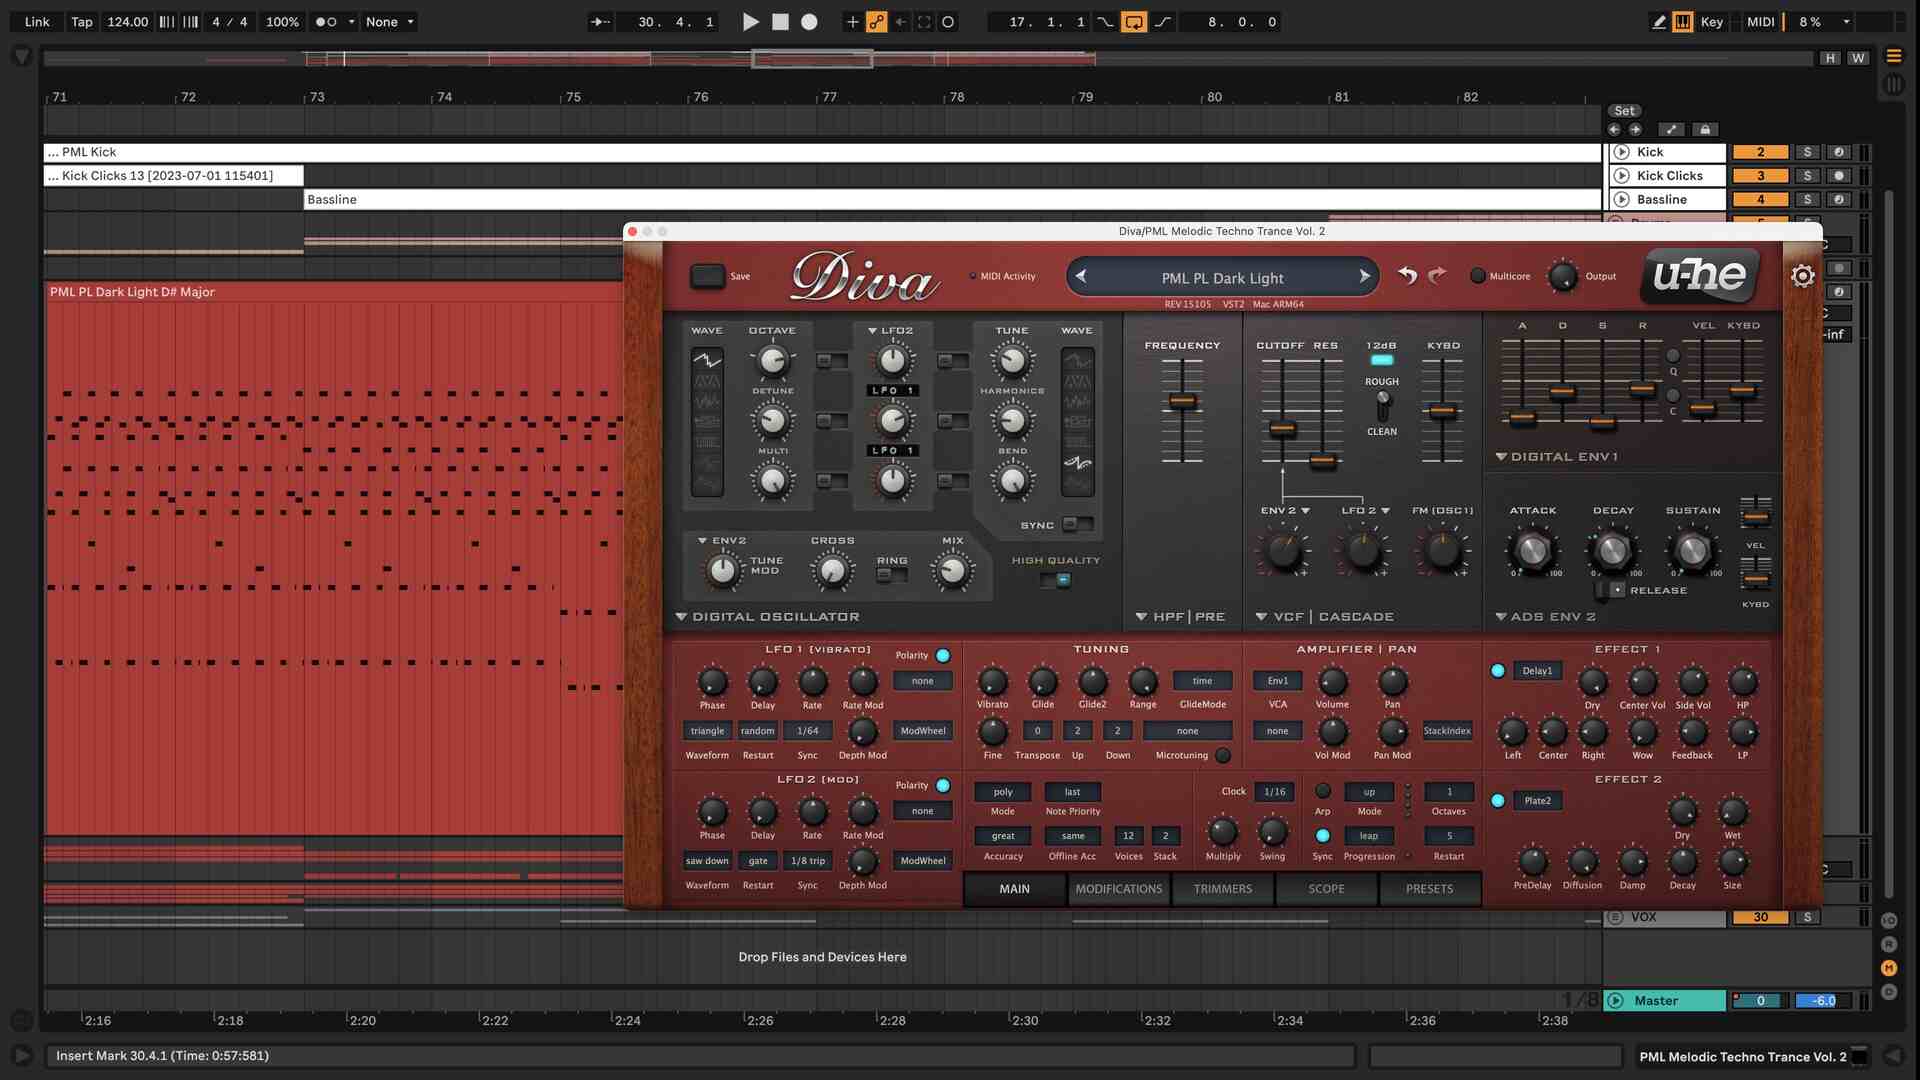Toggle the metronome icon
Screen dimensions: 1920x1080
pyautogui.click(x=326, y=21)
